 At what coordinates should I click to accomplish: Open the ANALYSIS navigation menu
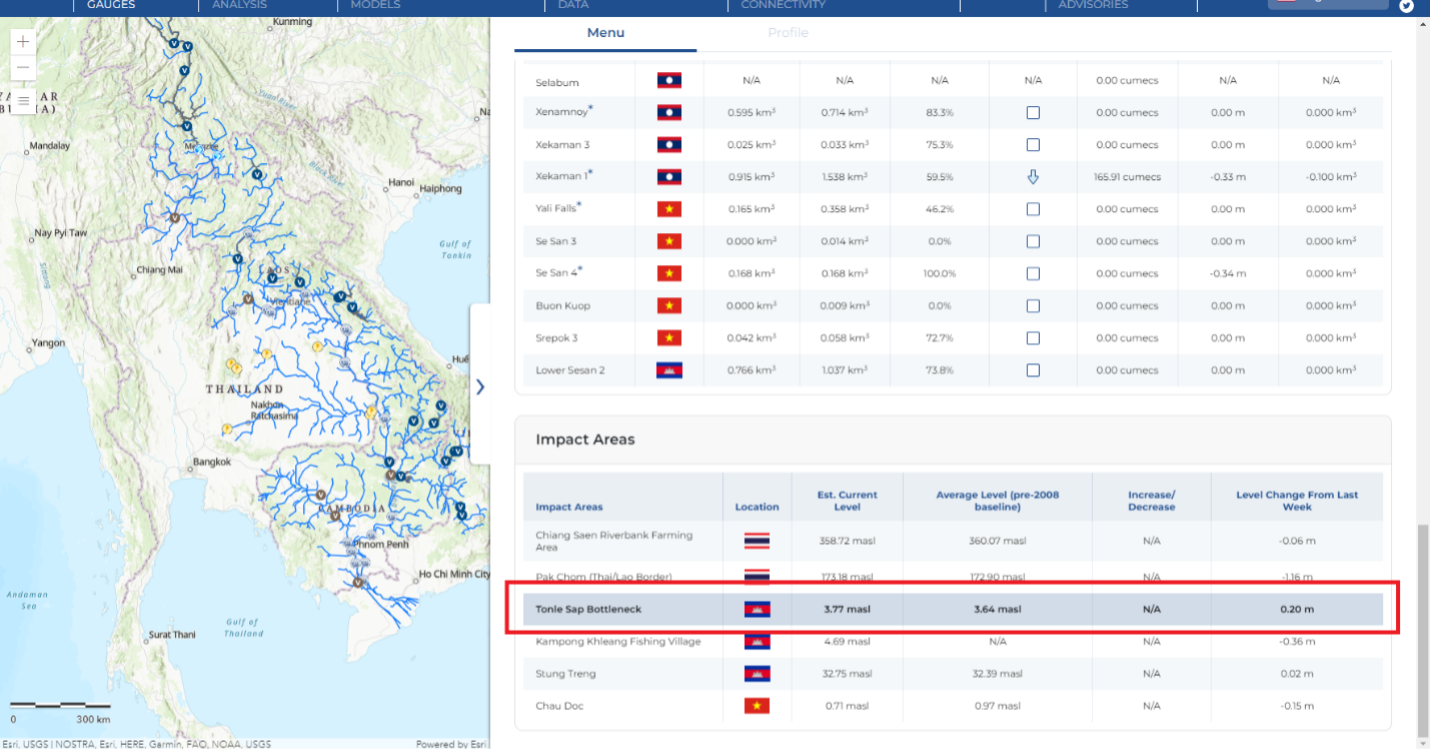[240, 5]
